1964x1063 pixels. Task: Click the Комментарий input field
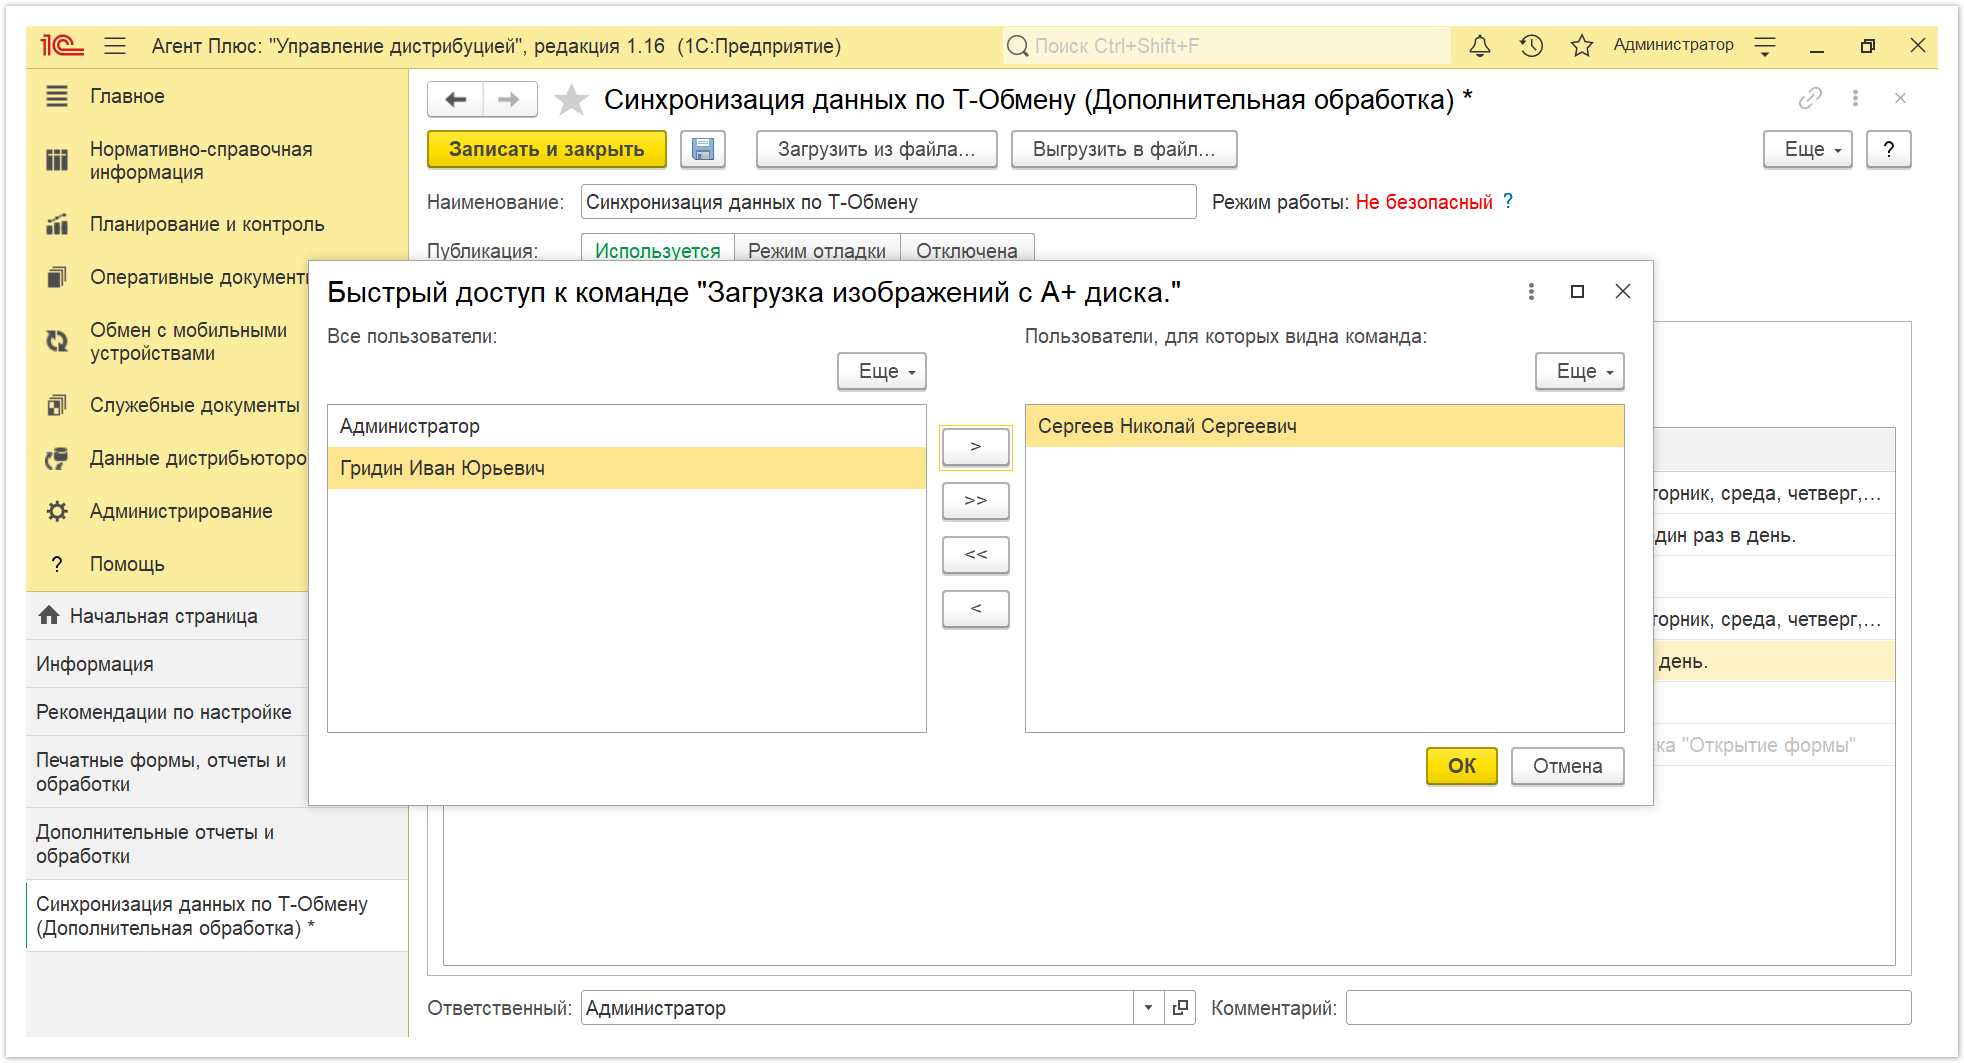tap(1628, 1008)
